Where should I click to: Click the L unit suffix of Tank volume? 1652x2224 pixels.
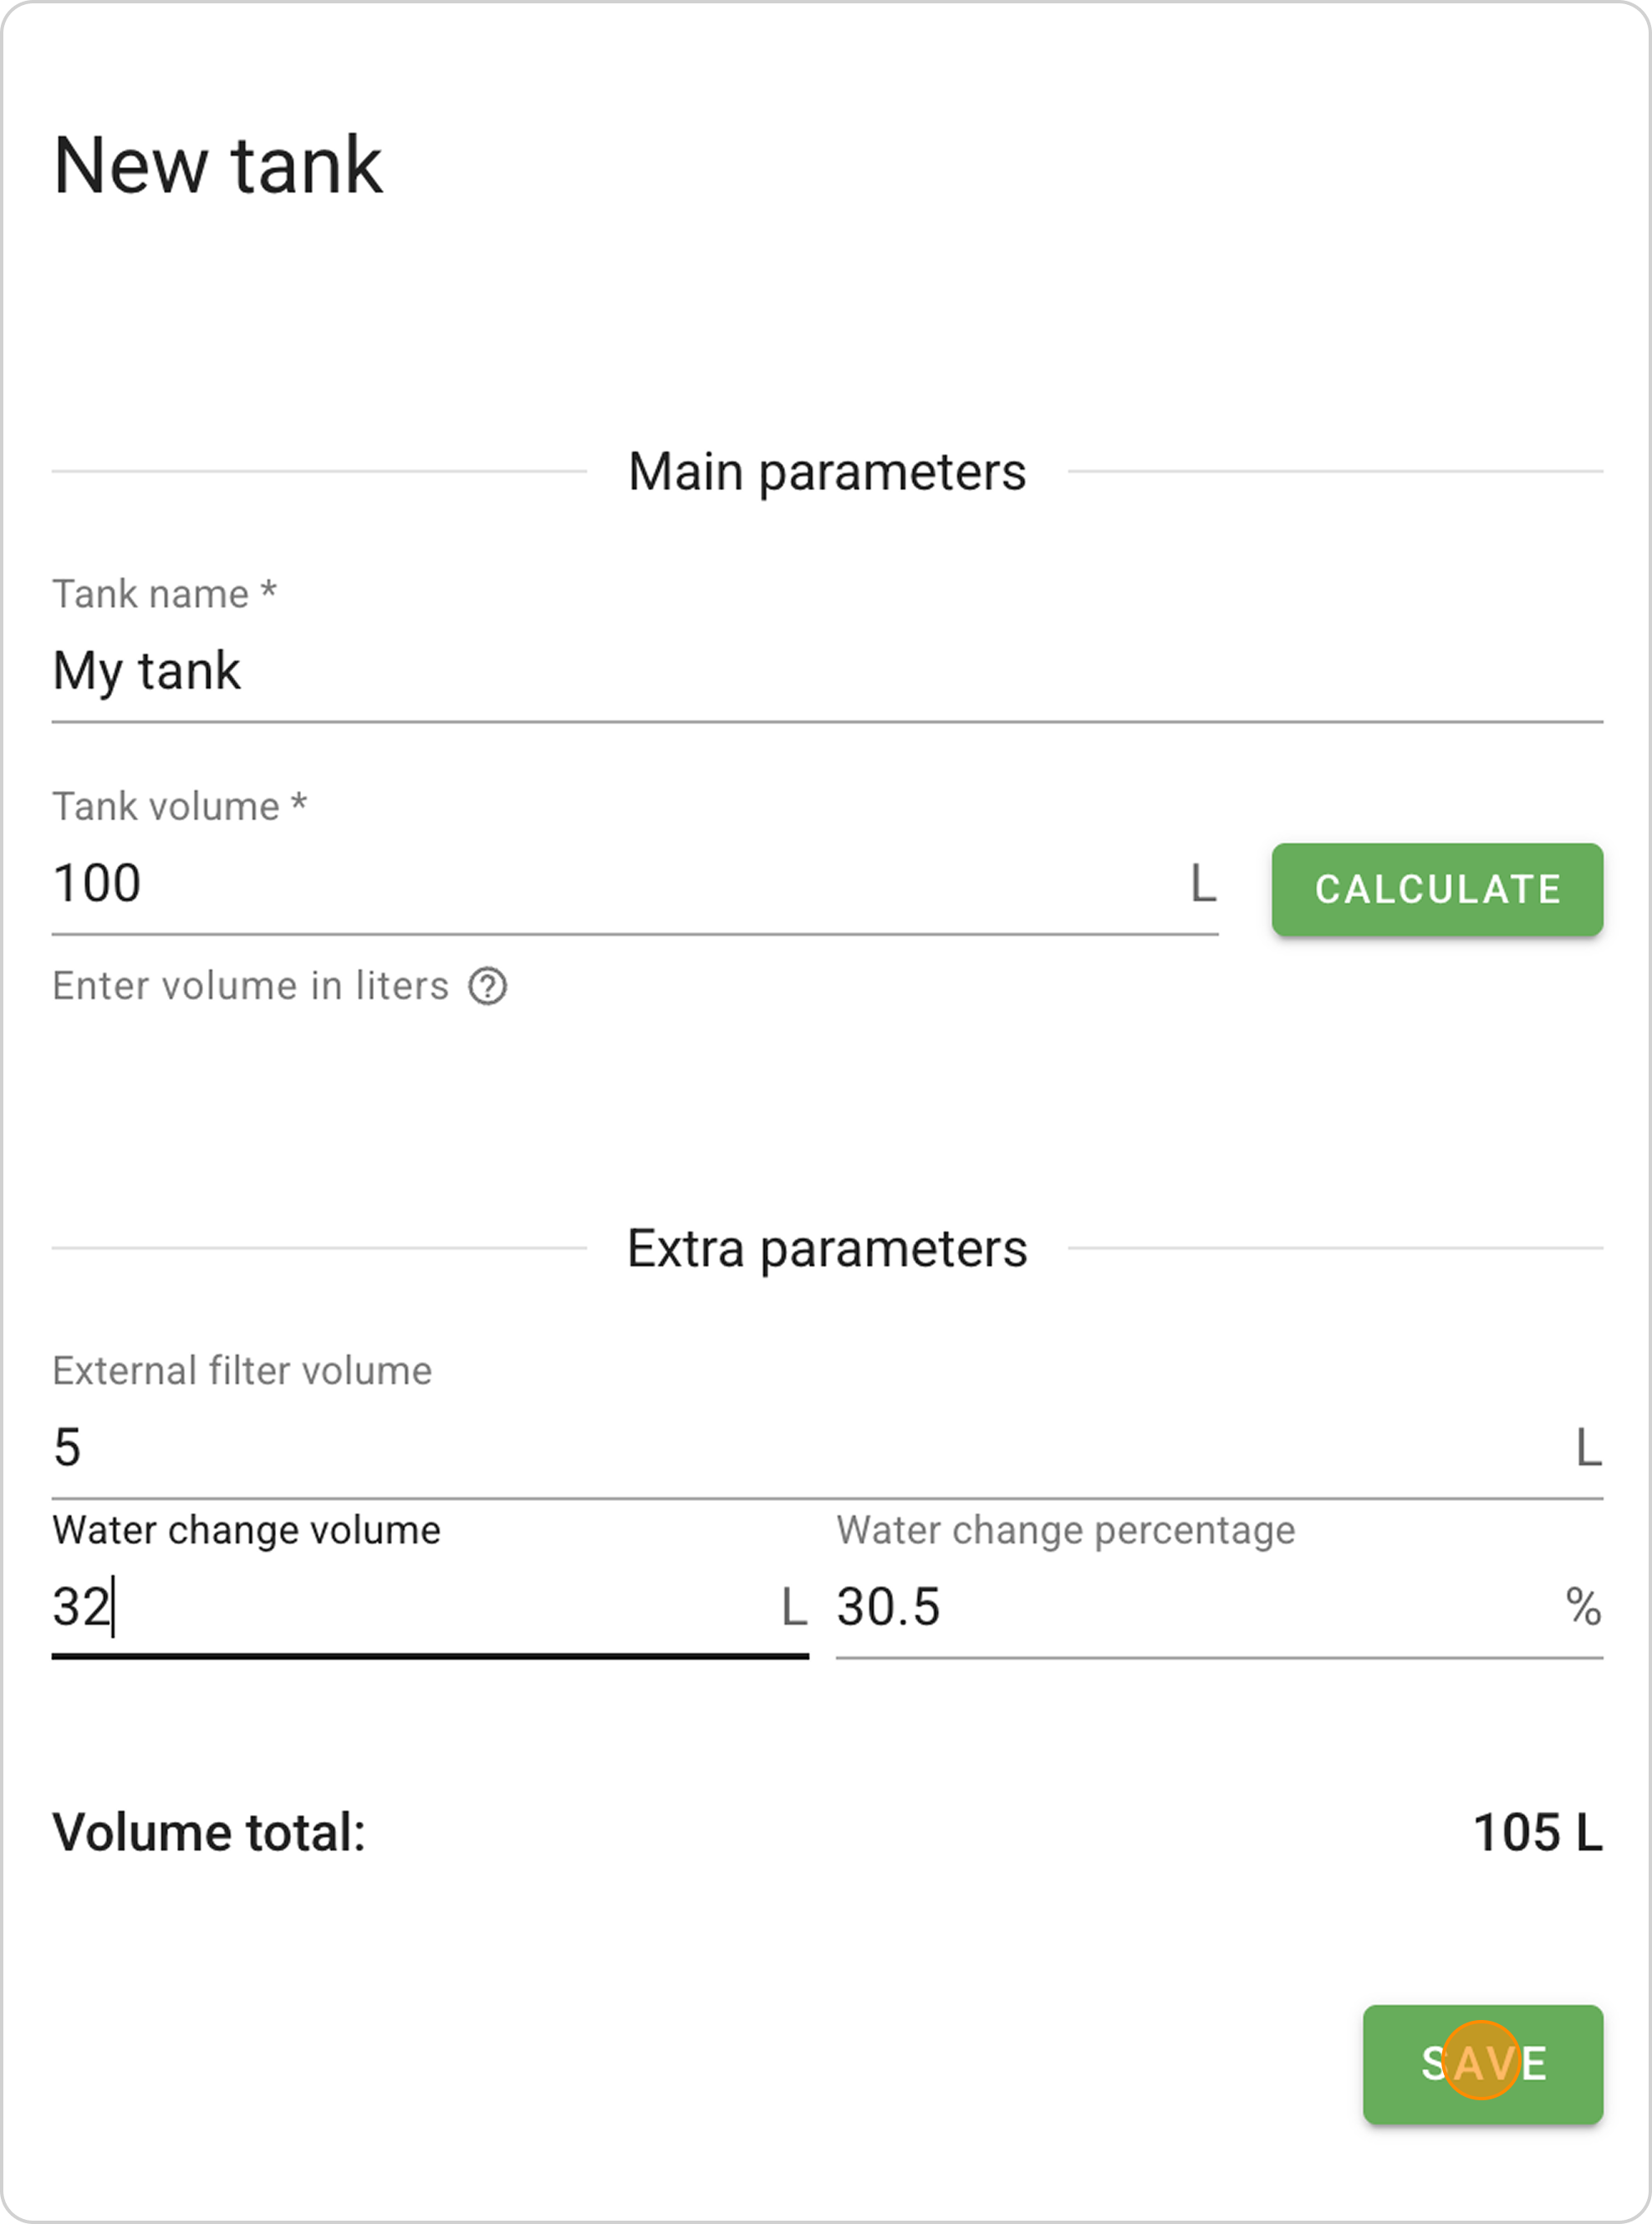1203,884
